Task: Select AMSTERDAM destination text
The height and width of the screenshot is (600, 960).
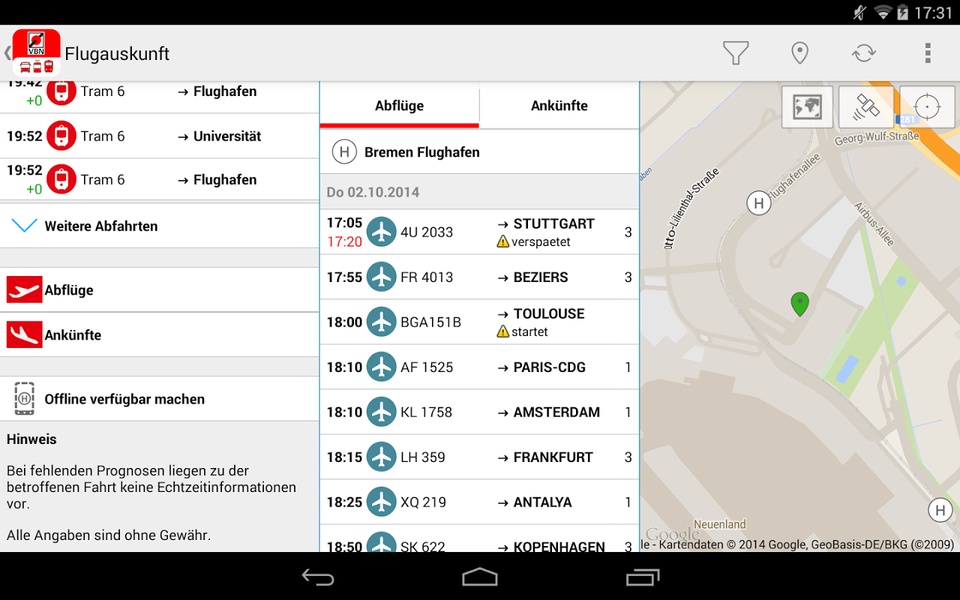Action: [557, 412]
